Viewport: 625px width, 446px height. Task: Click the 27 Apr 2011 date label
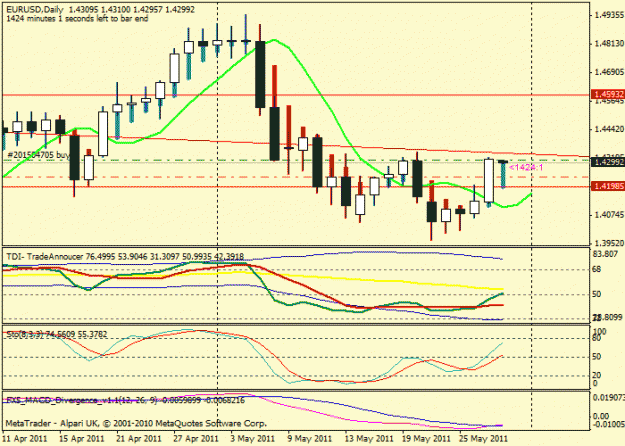(x=196, y=439)
